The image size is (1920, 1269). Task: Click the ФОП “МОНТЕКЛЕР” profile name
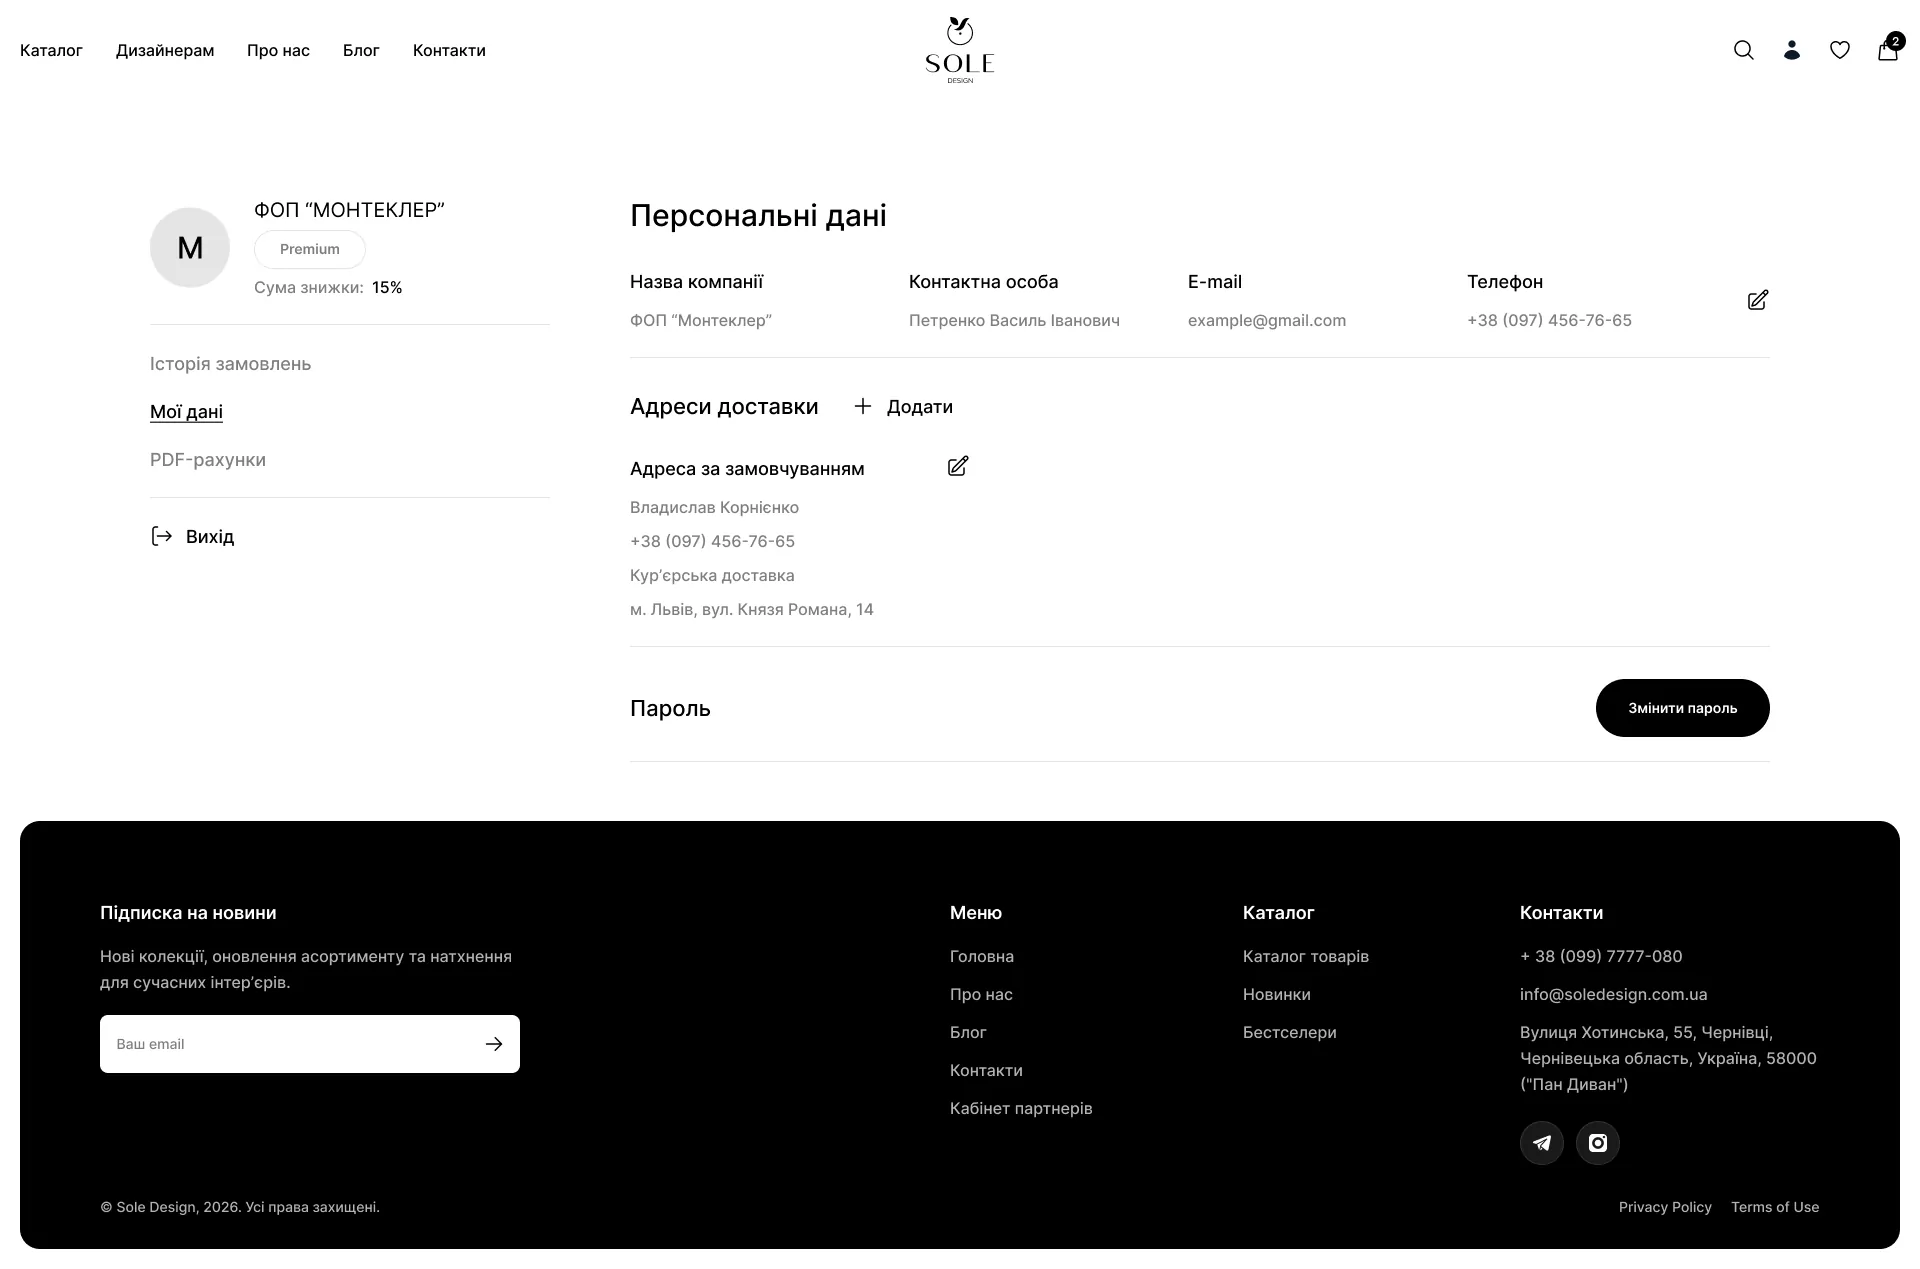[349, 210]
